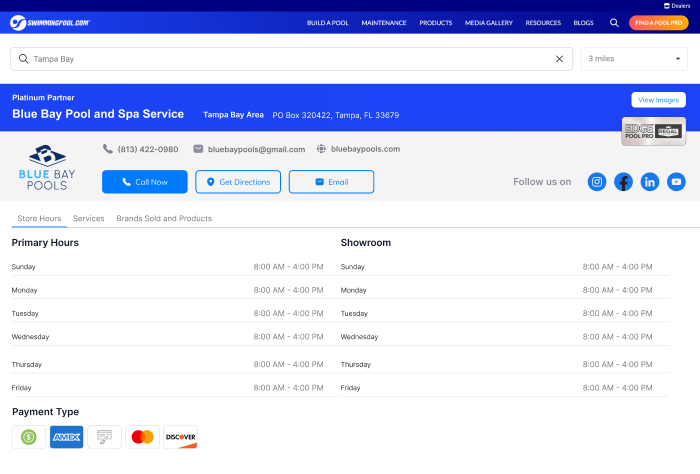
Task: Open the Maintenance menu
Action: coord(384,23)
